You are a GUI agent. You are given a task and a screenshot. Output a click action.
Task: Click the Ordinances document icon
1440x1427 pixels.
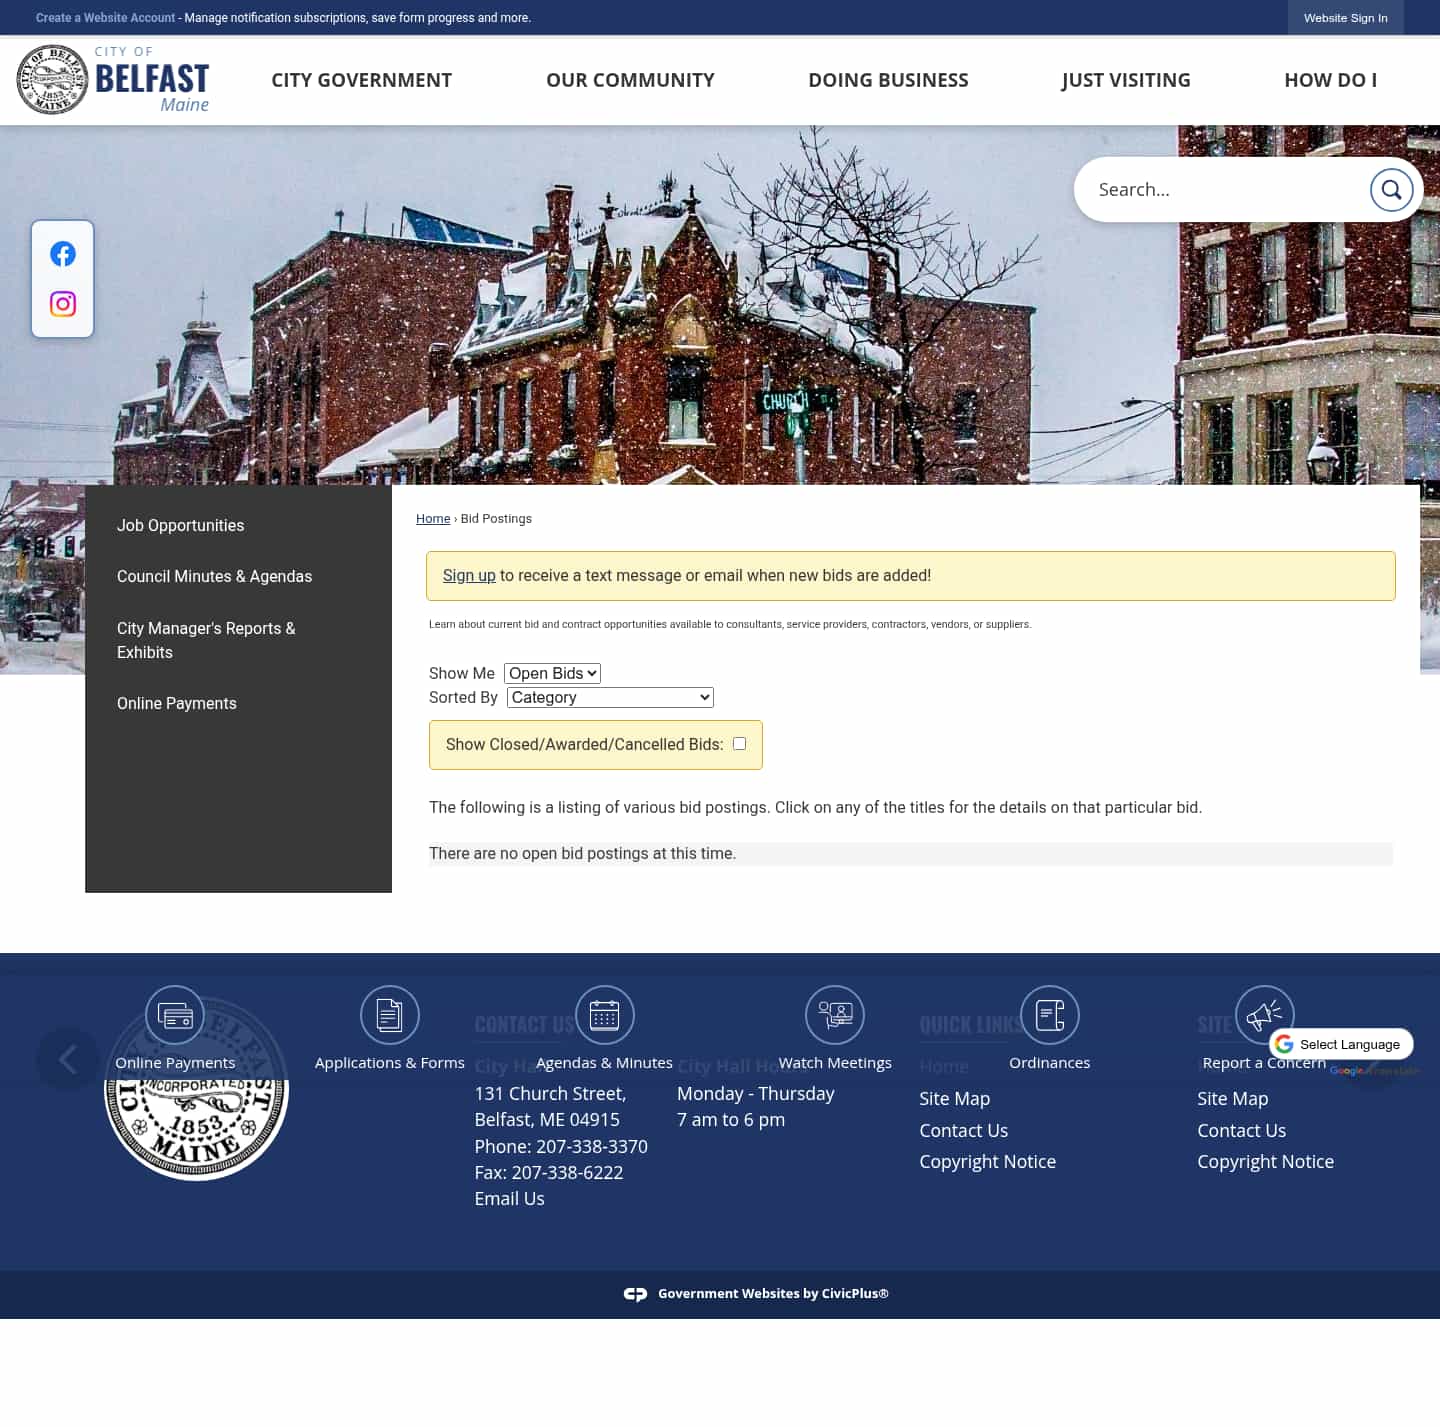click(1049, 1014)
